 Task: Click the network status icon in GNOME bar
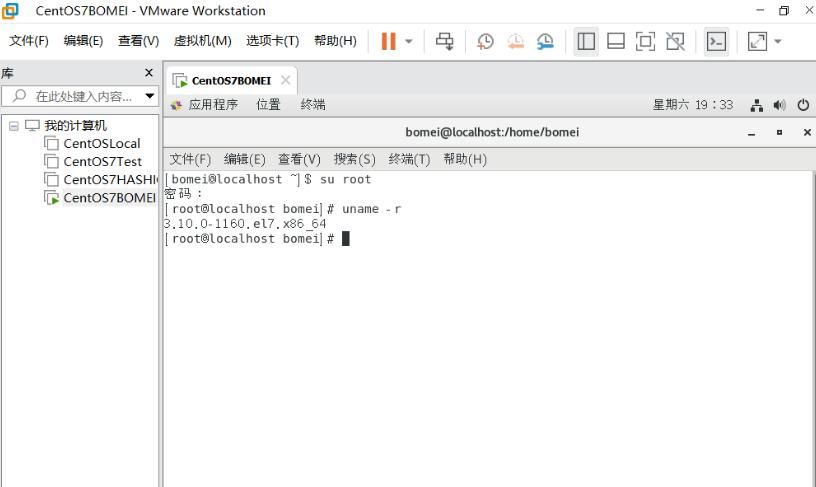coord(757,106)
